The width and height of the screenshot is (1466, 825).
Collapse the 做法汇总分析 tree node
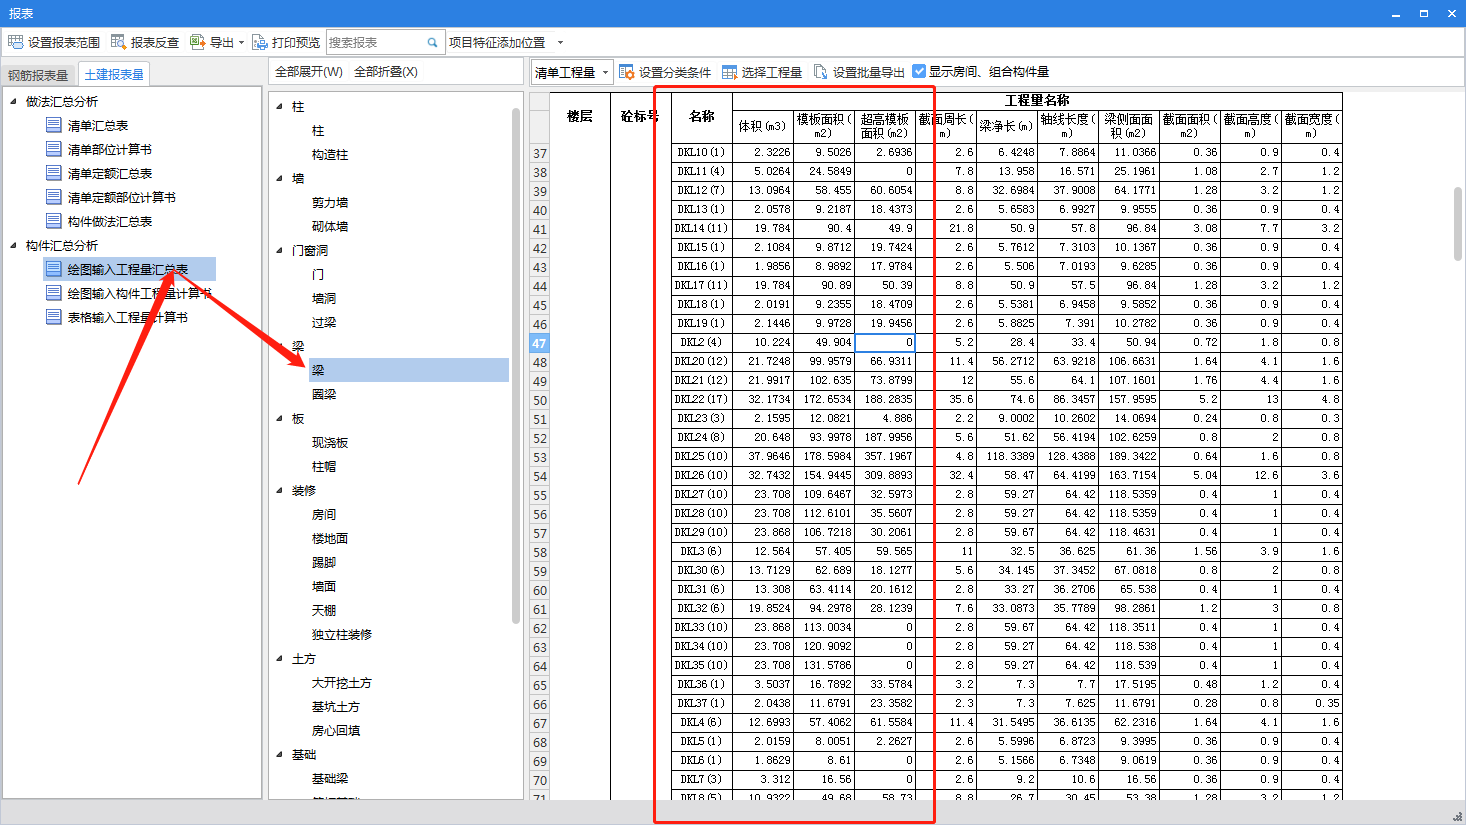coord(14,101)
